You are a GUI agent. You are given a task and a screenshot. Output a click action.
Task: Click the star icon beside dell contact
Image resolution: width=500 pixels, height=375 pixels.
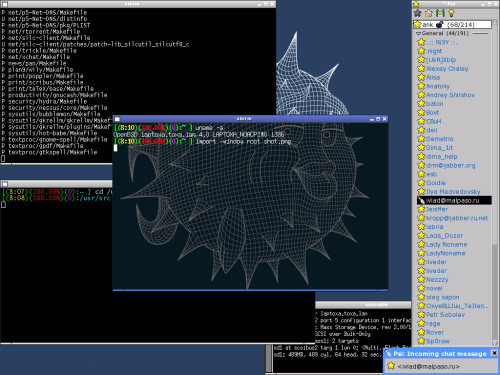(x=421, y=130)
